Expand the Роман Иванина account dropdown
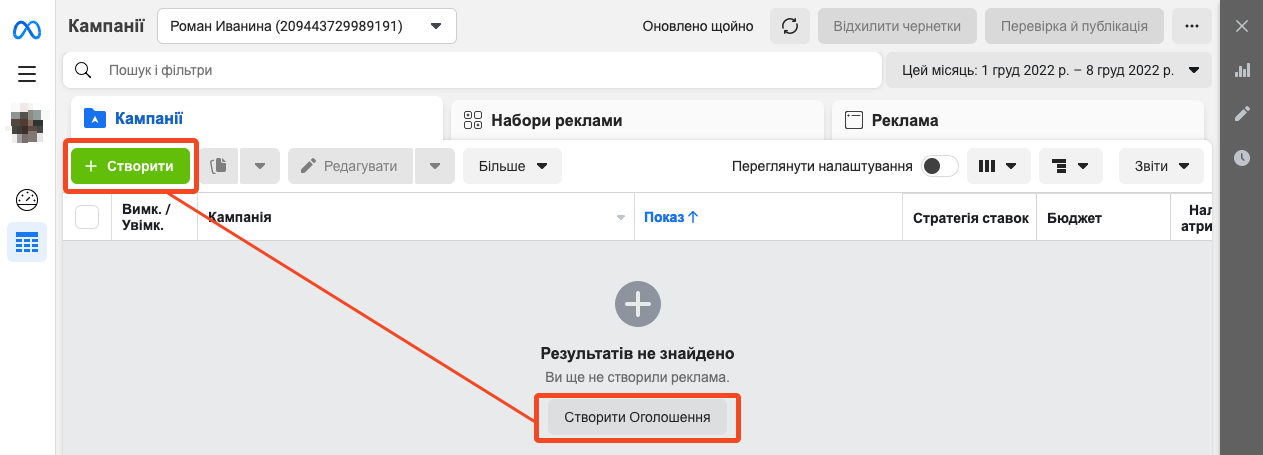Viewport: 1263px width, 455px height. pos(306,27)
